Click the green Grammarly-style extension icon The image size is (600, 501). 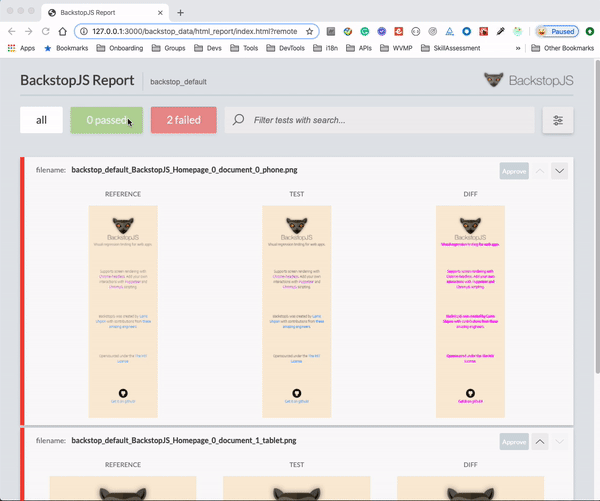click(365, 31)
